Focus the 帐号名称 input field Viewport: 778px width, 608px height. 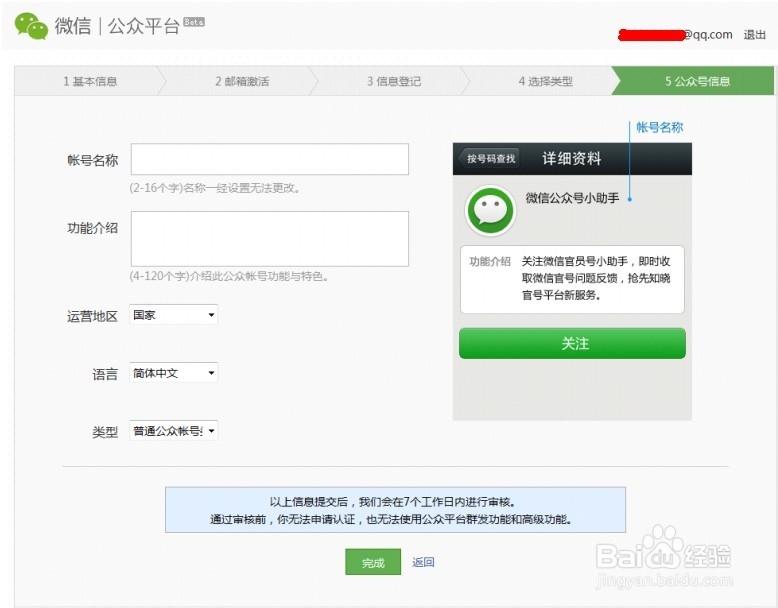coord(269,159)
